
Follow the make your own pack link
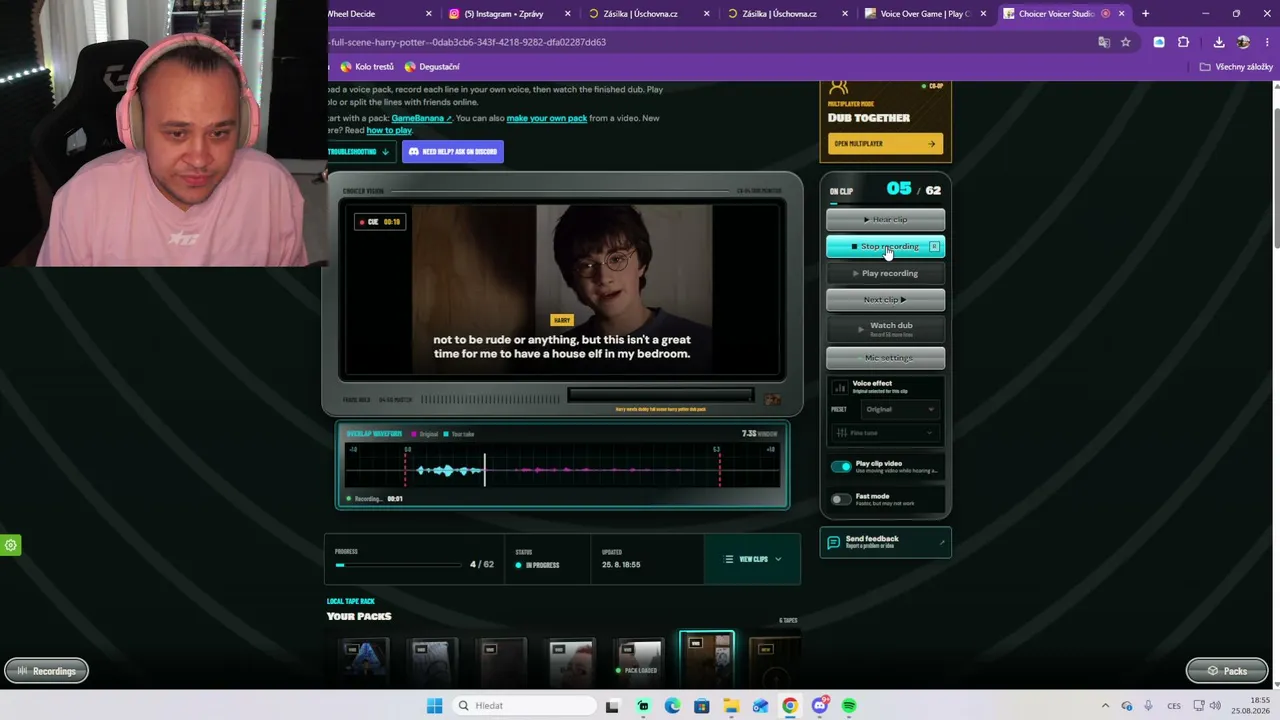[547, 118]
